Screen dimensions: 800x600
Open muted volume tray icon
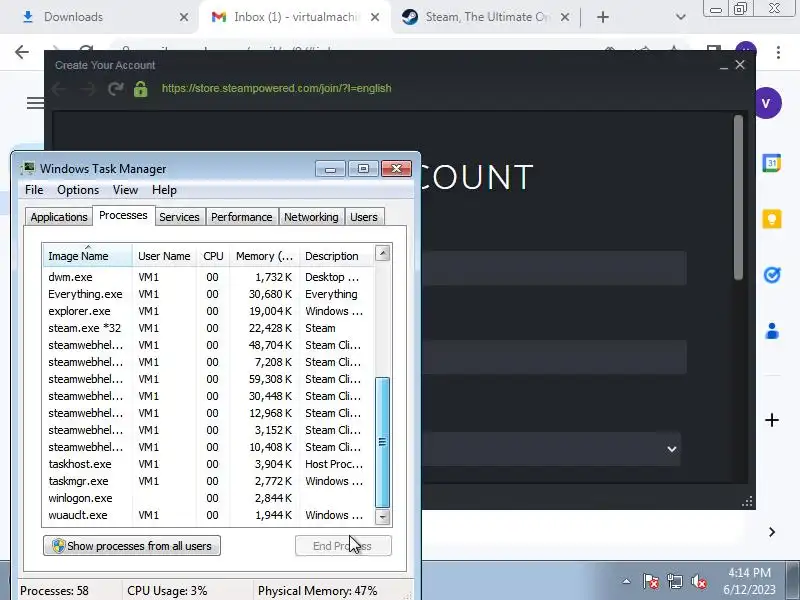click(x=698, y=581)
